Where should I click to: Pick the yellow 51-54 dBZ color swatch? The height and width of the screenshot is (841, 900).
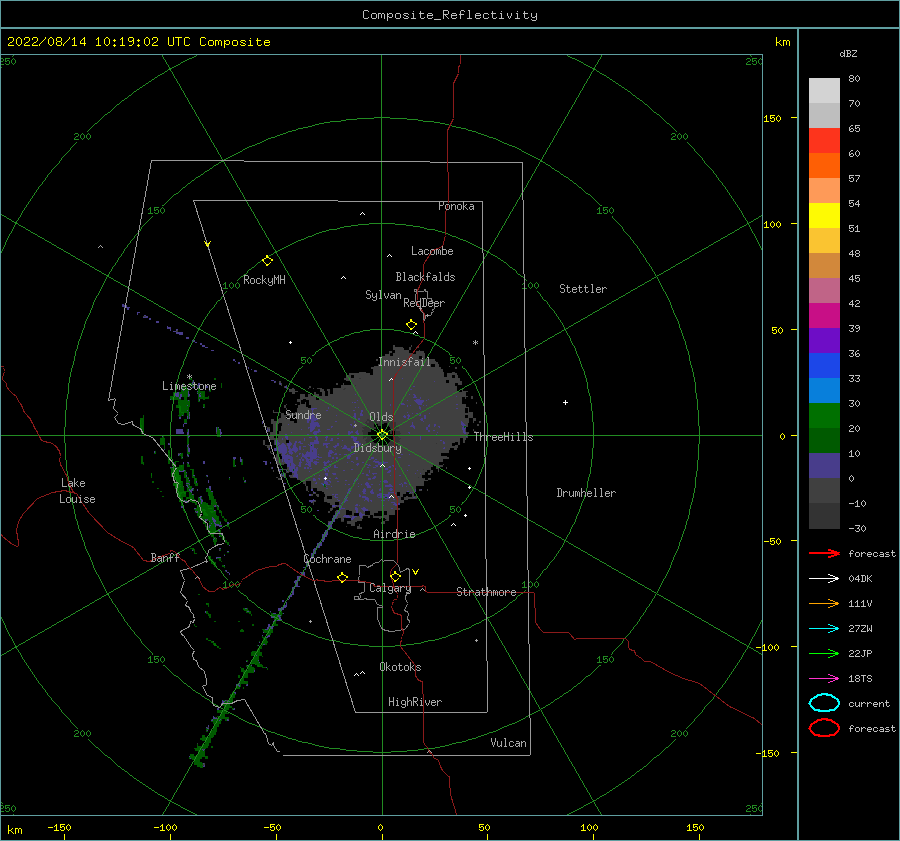(824, 216)
